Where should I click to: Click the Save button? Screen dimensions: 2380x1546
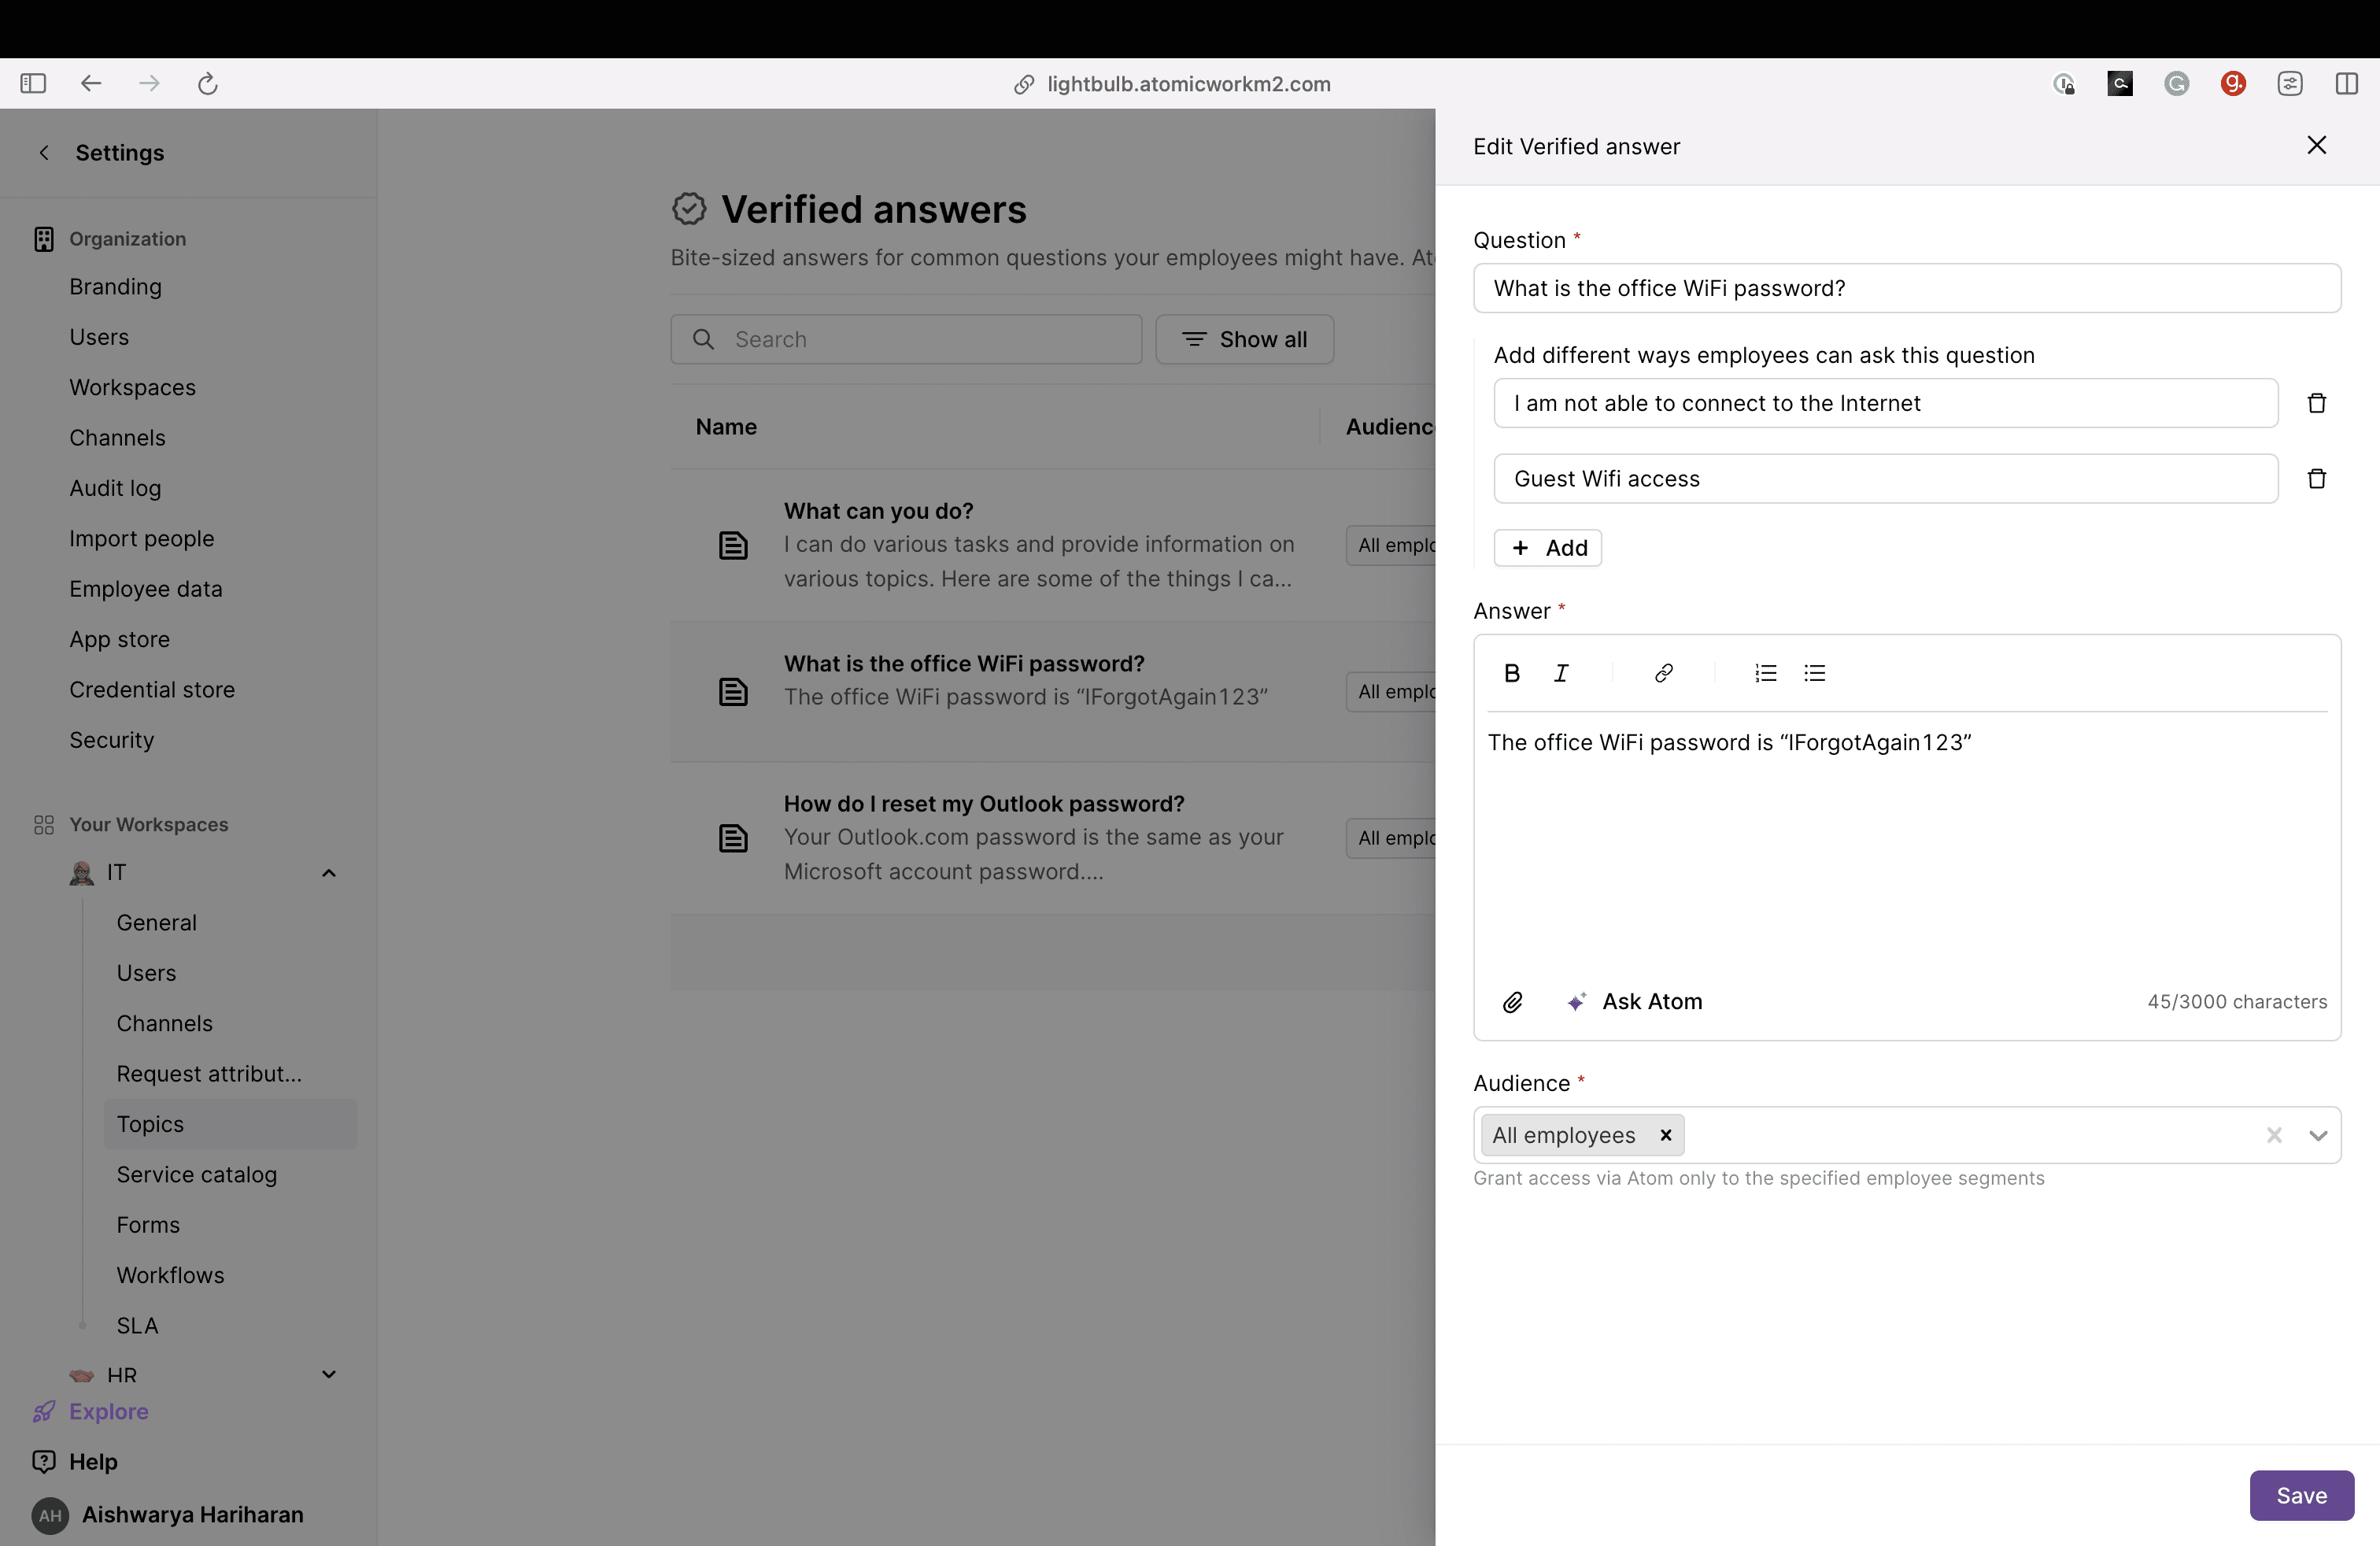point(2301,1495)
